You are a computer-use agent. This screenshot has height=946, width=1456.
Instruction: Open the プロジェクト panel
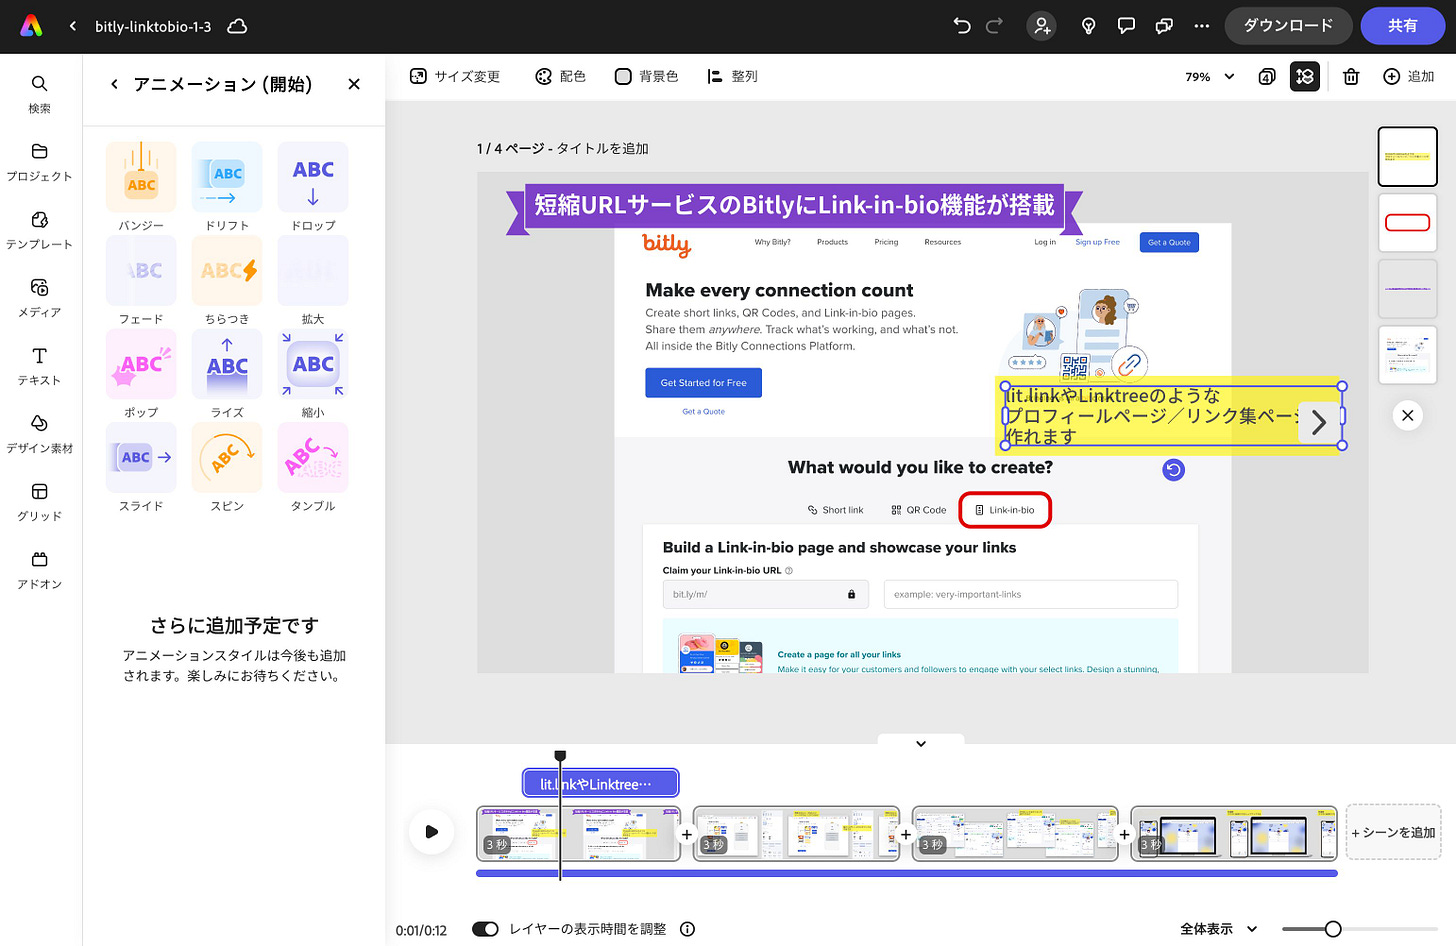[x=40, y=162]
